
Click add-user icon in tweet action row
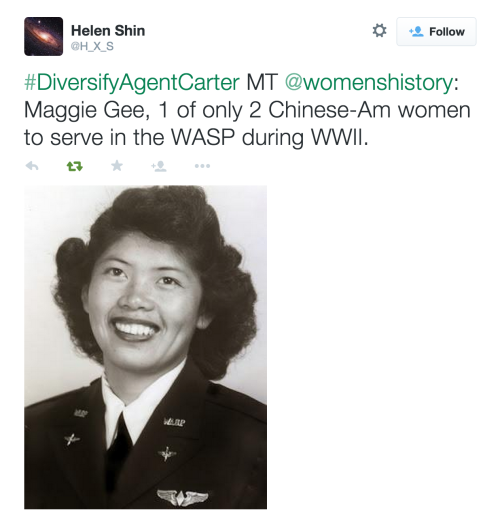159,166
